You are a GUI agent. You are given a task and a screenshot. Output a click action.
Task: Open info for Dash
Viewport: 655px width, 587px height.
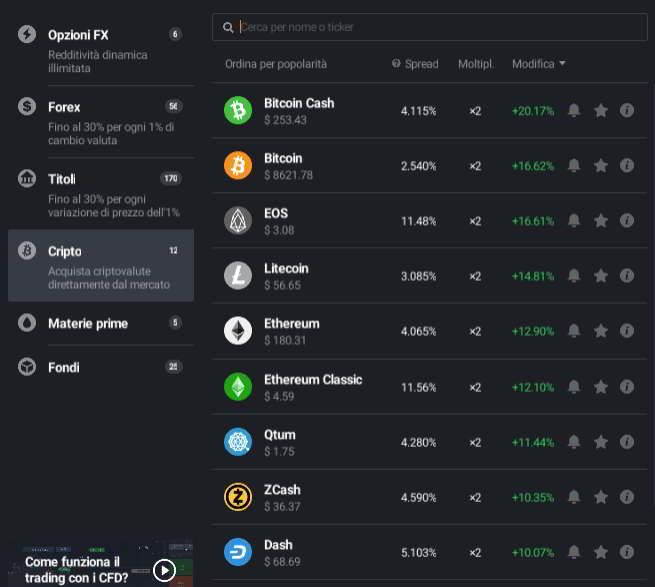coord(627,552)
